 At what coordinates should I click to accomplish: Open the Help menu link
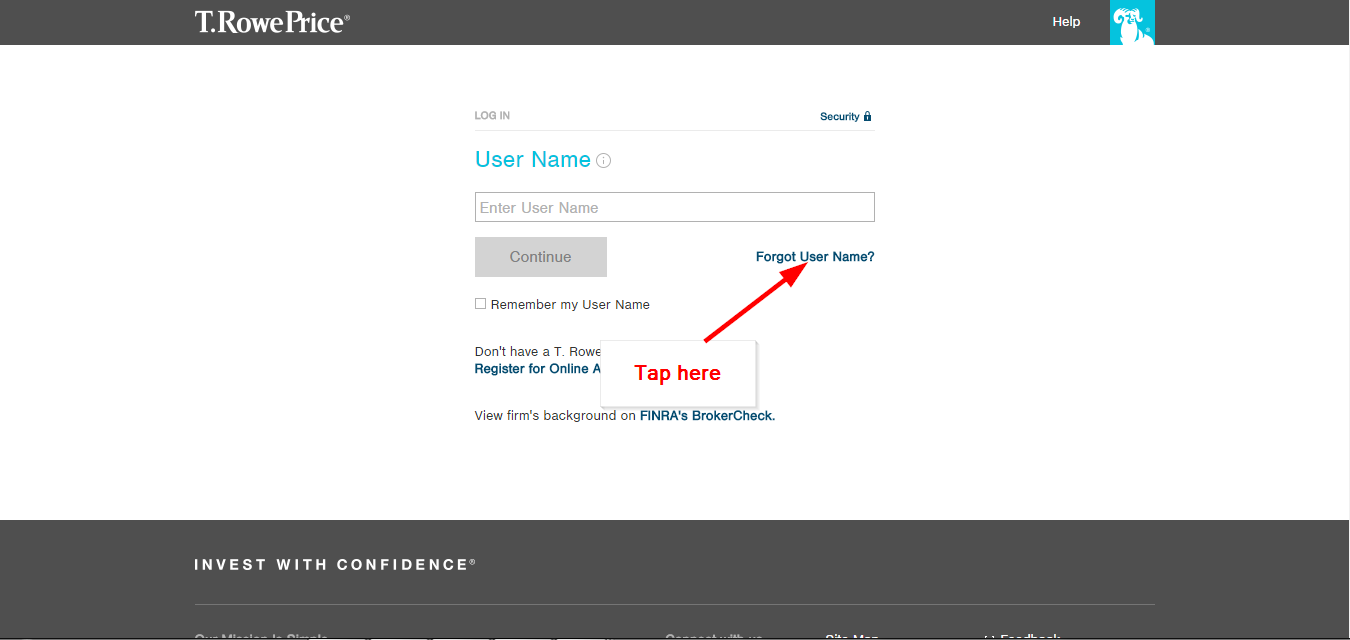[x=1066, y=21]
